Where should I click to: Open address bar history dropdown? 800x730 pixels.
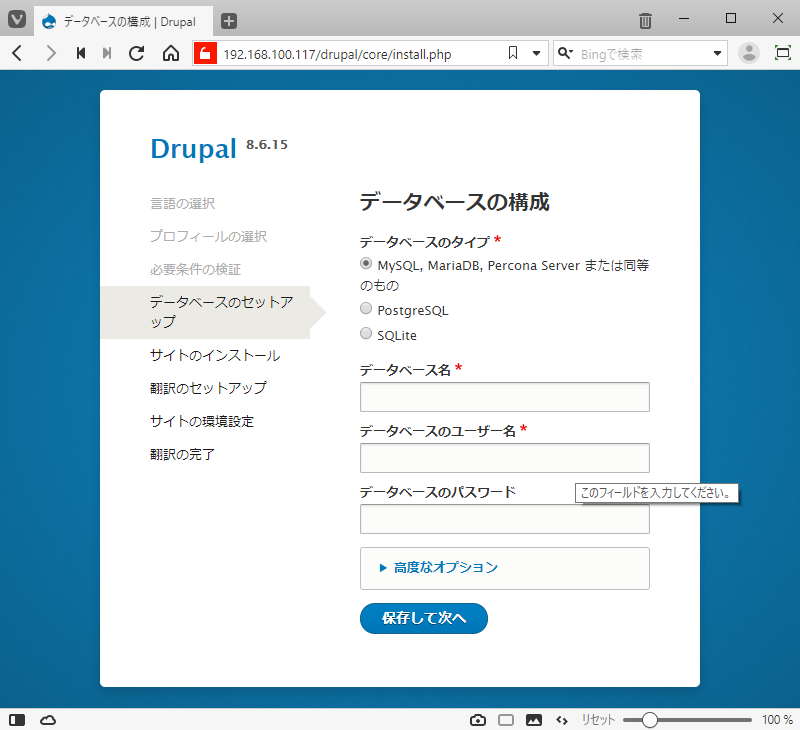click(536, 53)
